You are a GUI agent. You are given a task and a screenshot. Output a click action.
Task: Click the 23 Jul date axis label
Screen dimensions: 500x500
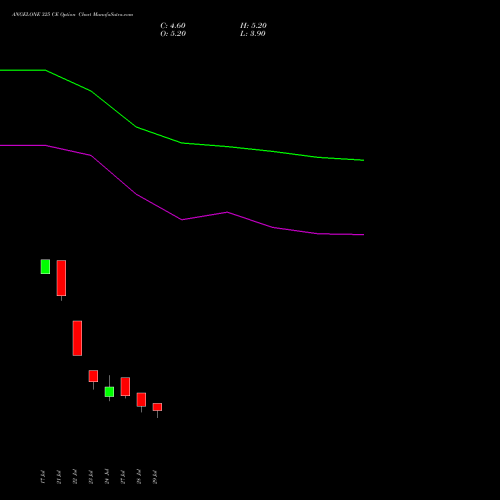coord(91,477)
